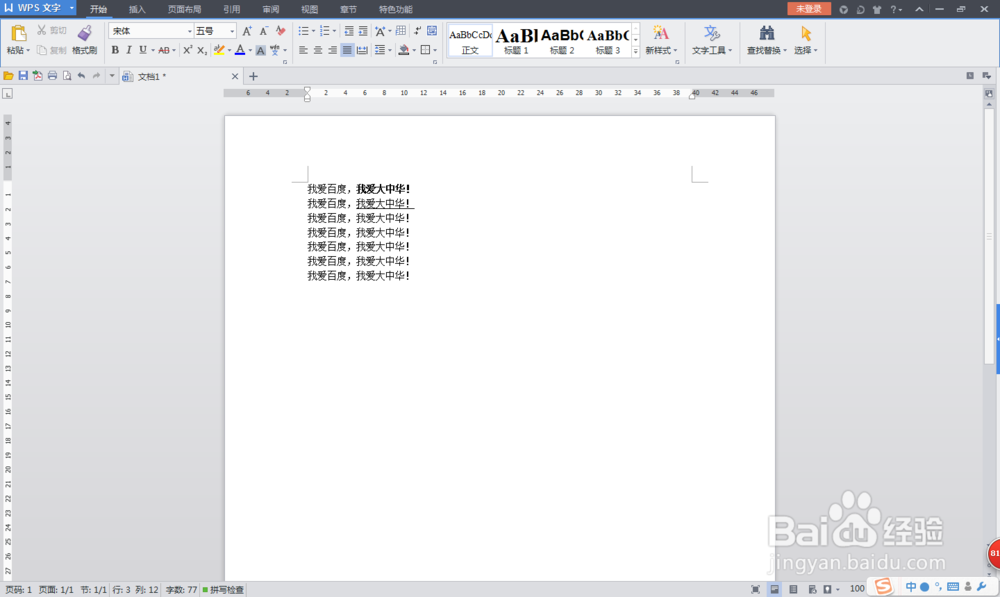
Task: Apply the 标题 2 heading style
Action: [x=562, y=41]
